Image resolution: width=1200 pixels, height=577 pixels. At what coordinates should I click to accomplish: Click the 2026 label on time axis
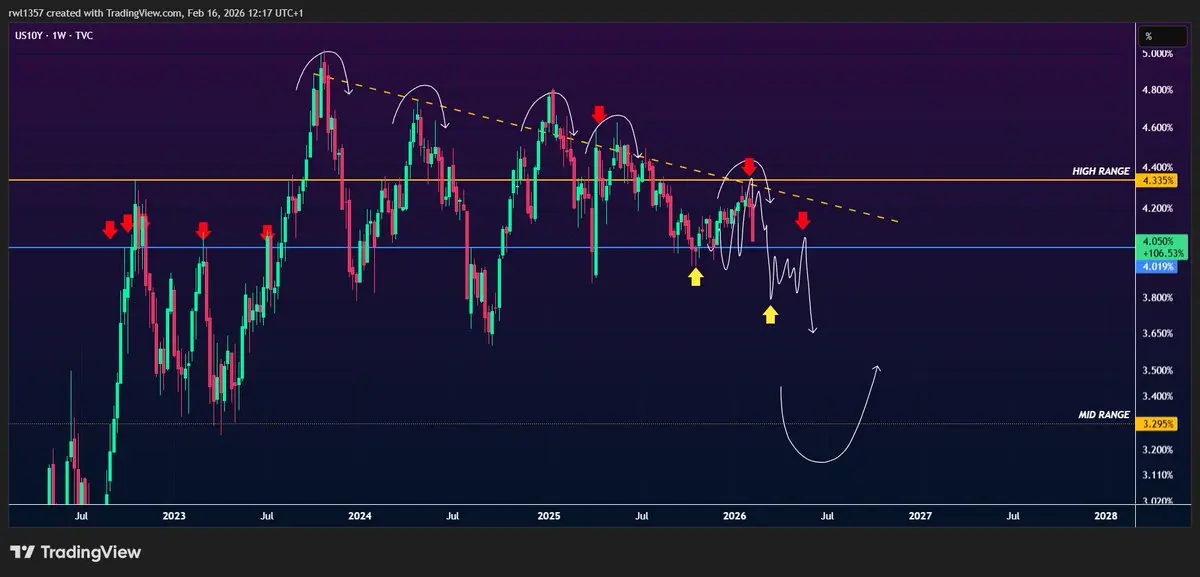coord(734,516)
